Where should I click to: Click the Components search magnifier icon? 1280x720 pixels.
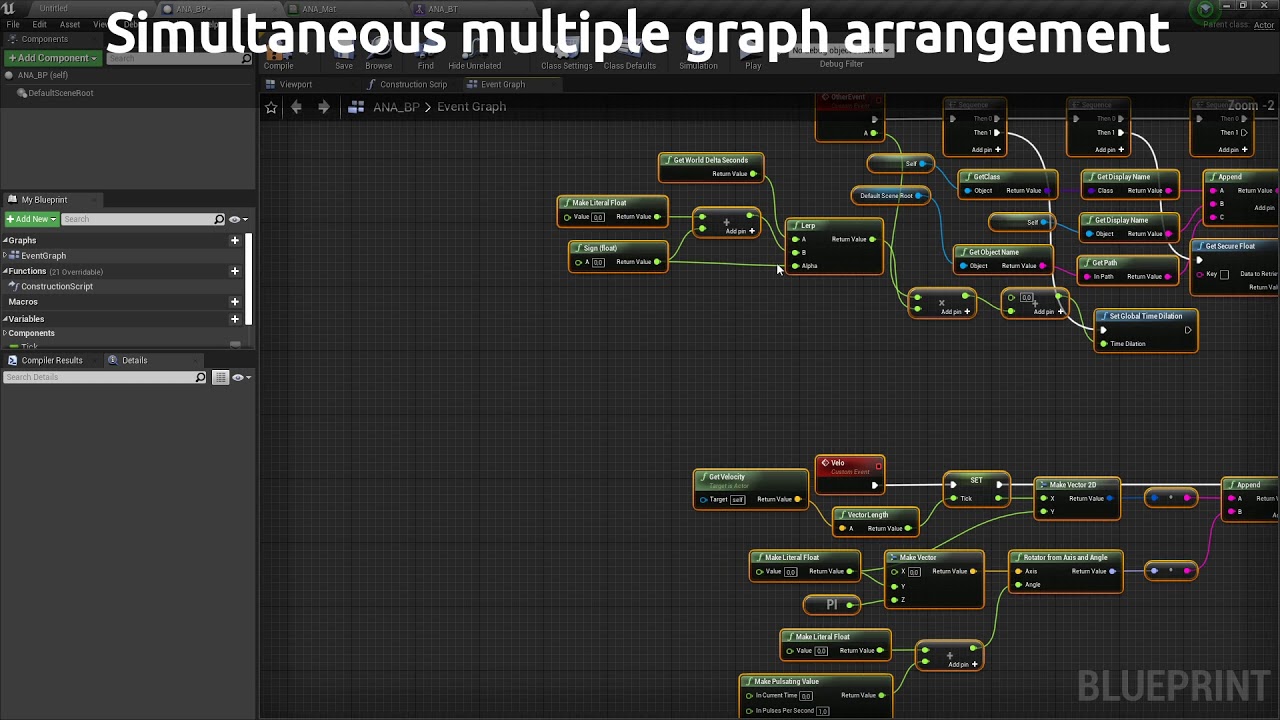tap(247, 58)
